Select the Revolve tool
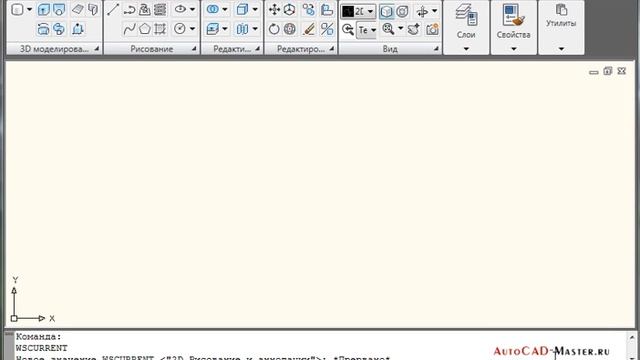Viewport: 640px width, 360px height. tap(78, 29)
